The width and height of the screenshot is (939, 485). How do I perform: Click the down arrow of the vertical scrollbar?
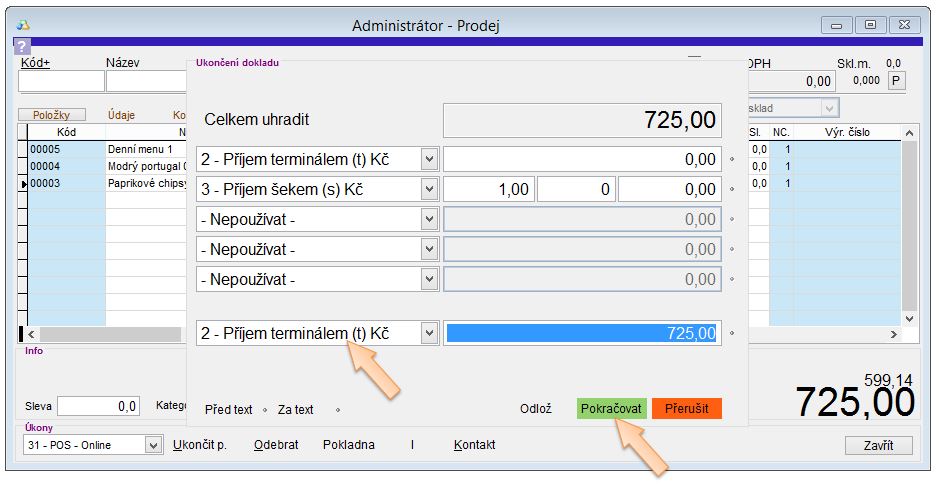(x=909, y=318)
